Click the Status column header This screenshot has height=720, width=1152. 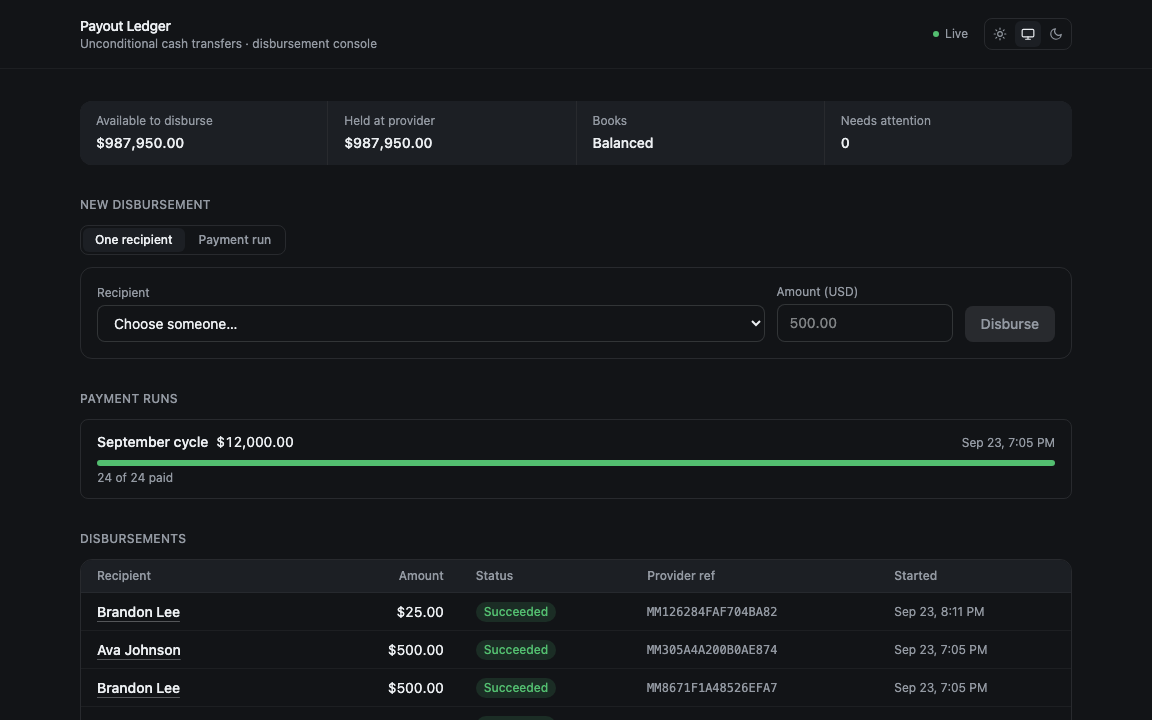494,576
